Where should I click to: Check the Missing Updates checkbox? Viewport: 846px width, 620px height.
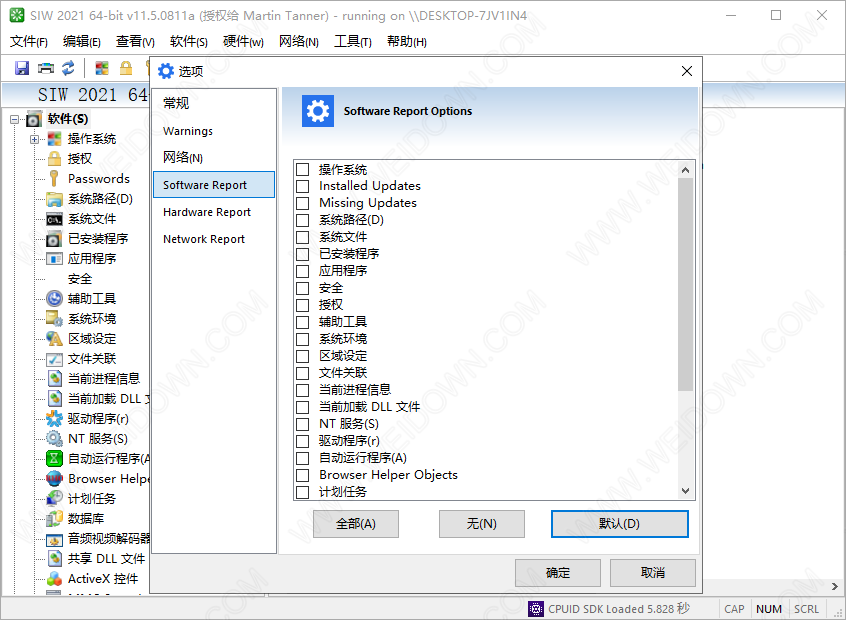pyautogui.click(x=303, y=203)
